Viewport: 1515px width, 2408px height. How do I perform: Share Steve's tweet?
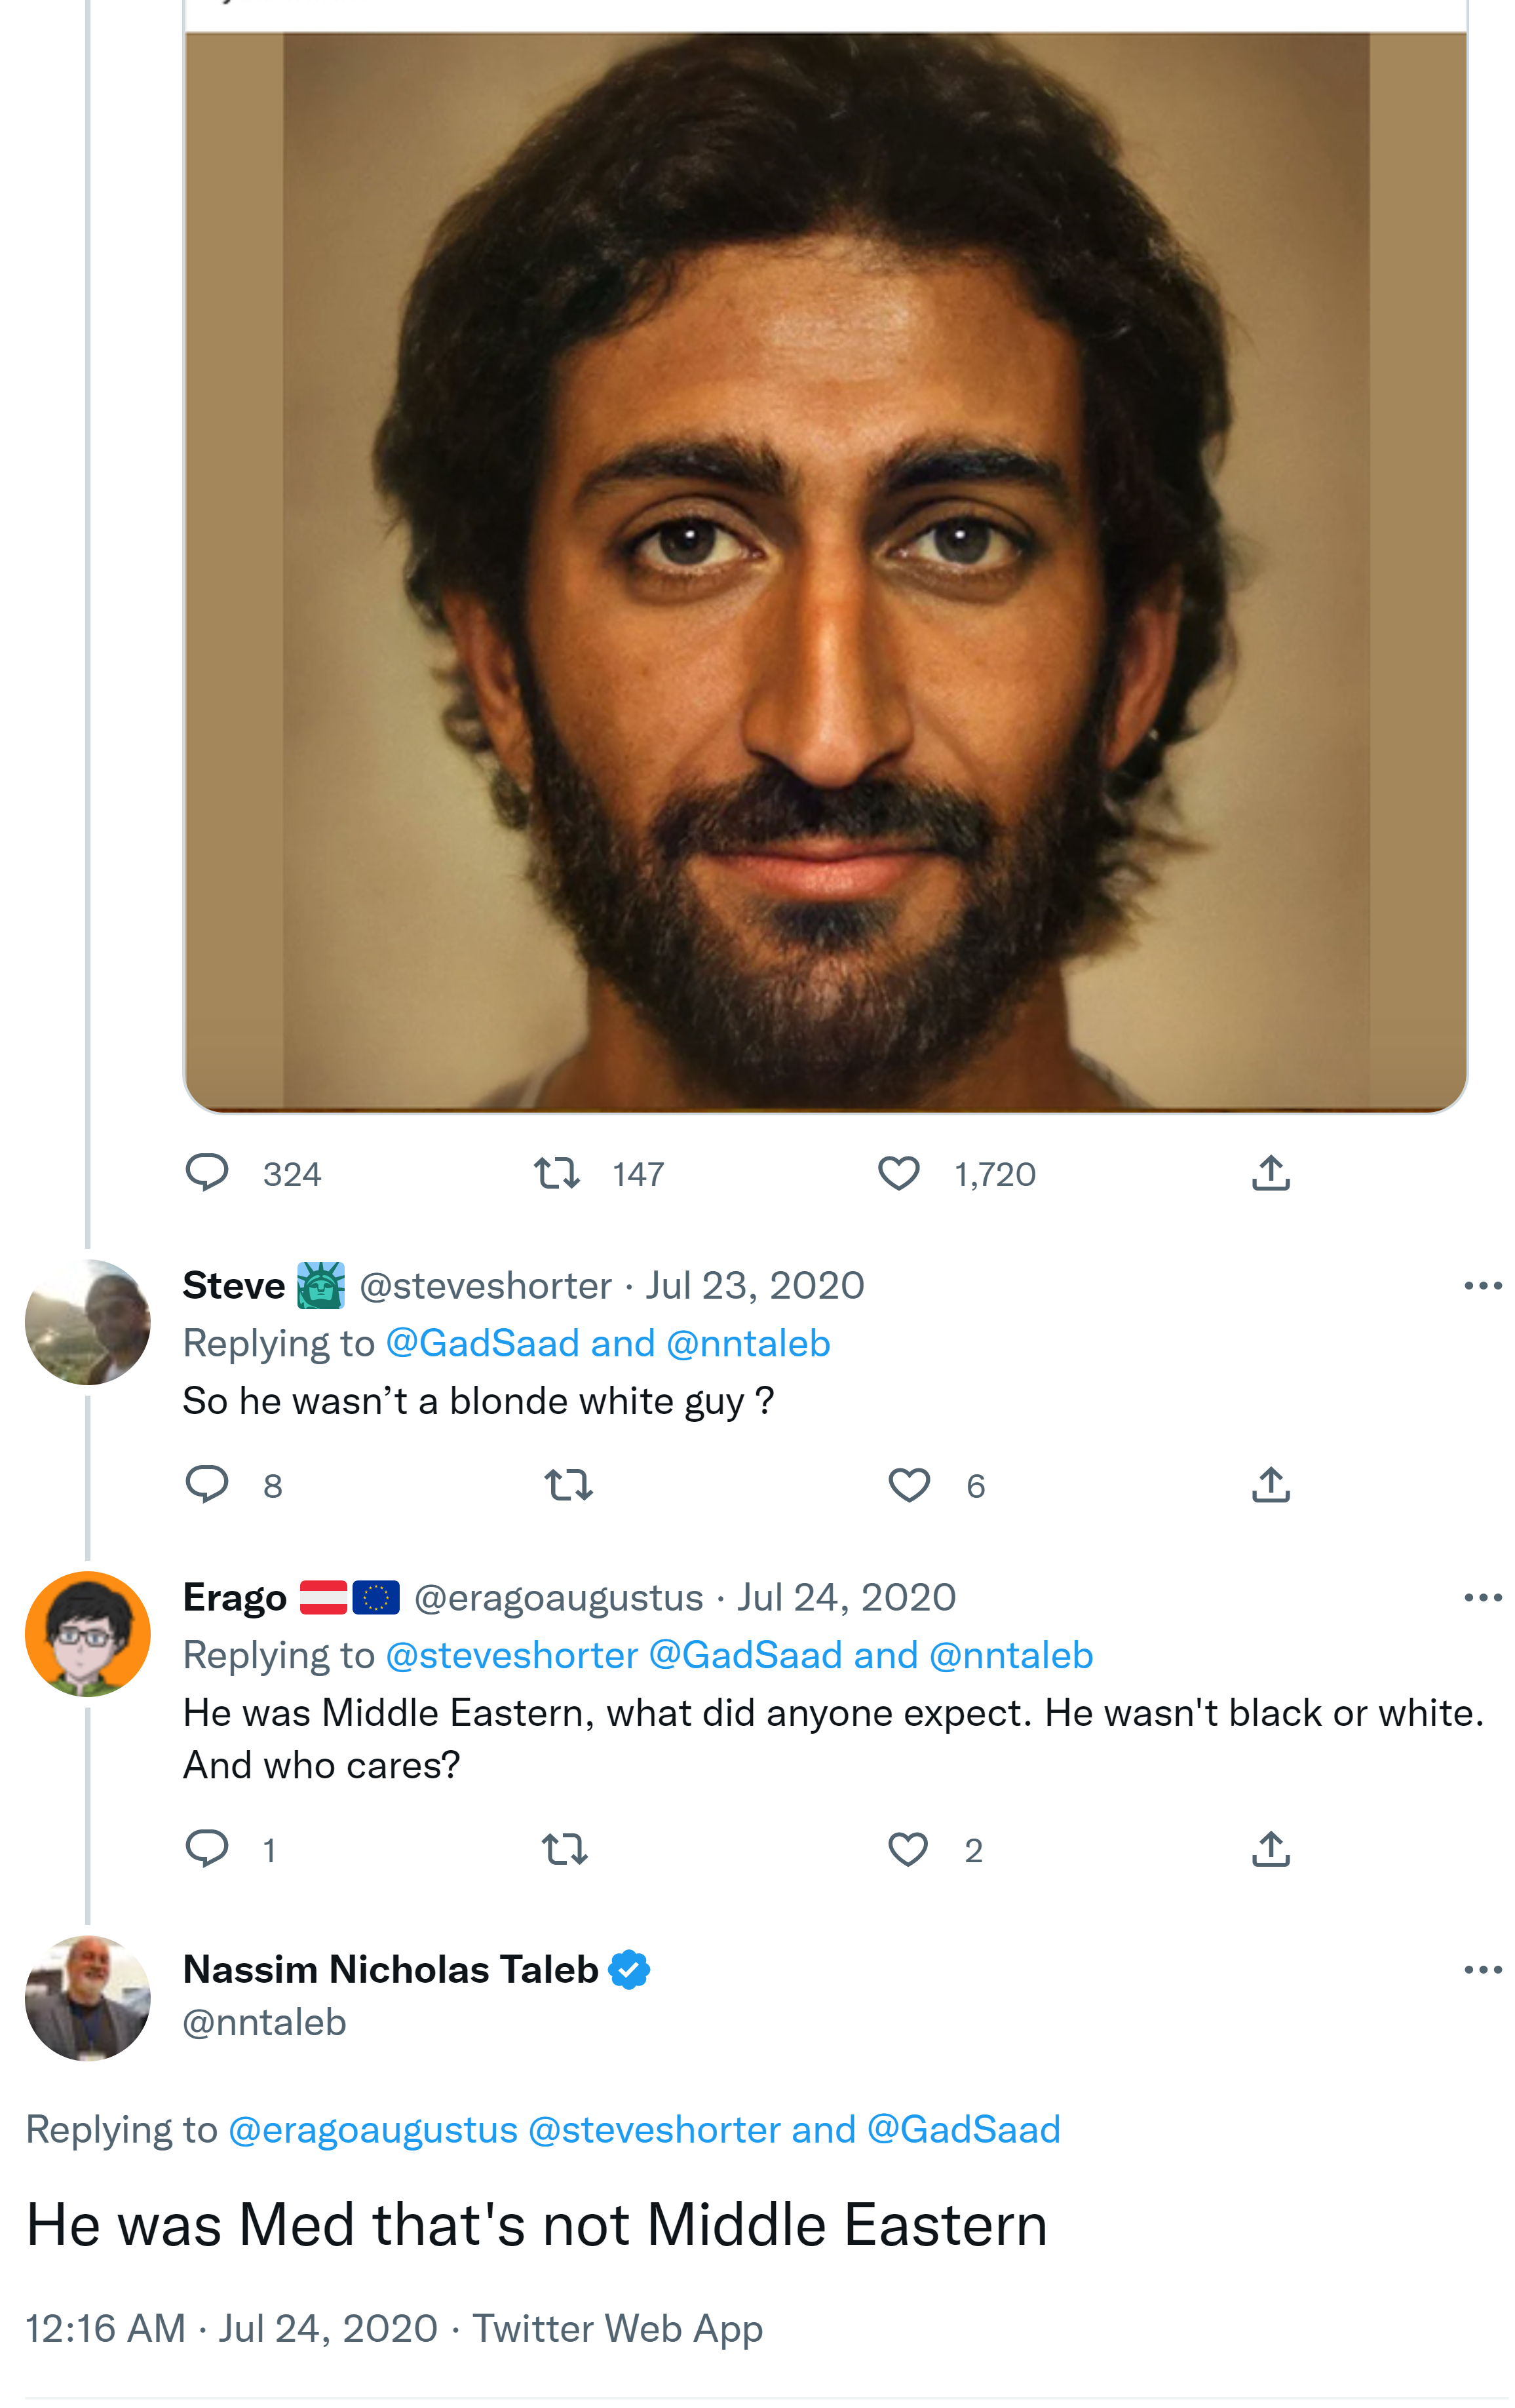[x=1270, y=1485]
